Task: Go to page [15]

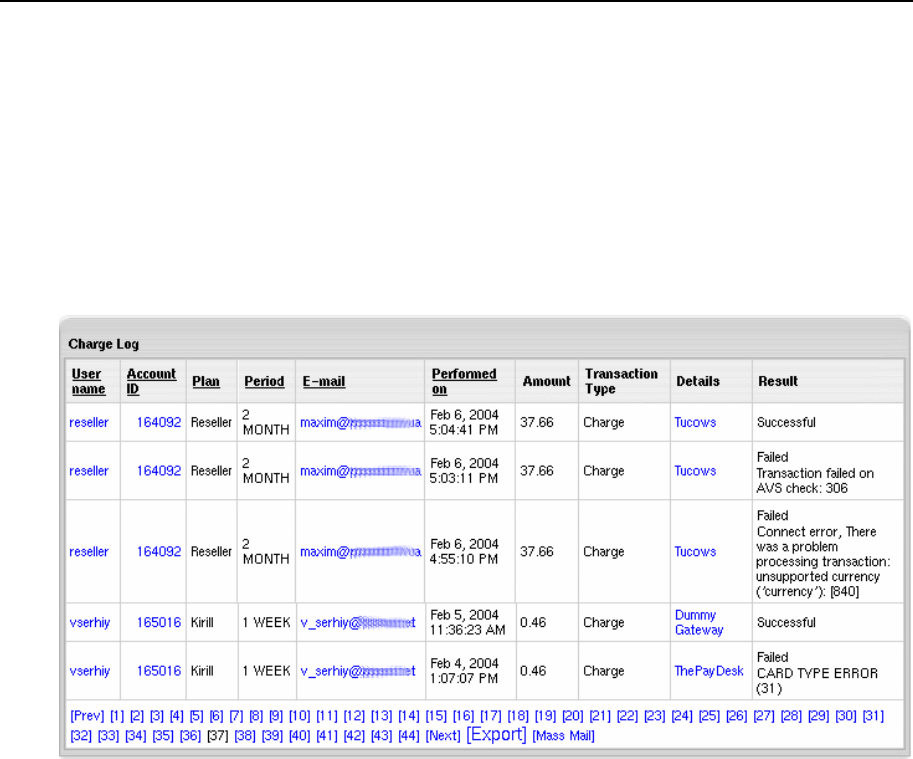Action: point(436,716)
